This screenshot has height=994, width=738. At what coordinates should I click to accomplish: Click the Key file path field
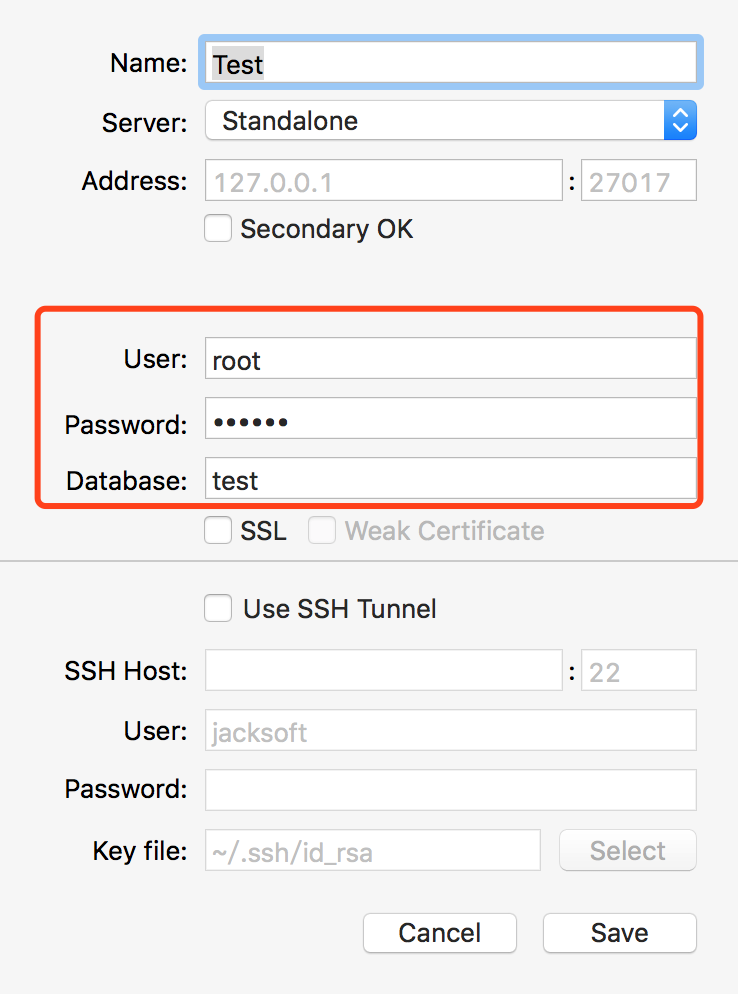(373, 851)
